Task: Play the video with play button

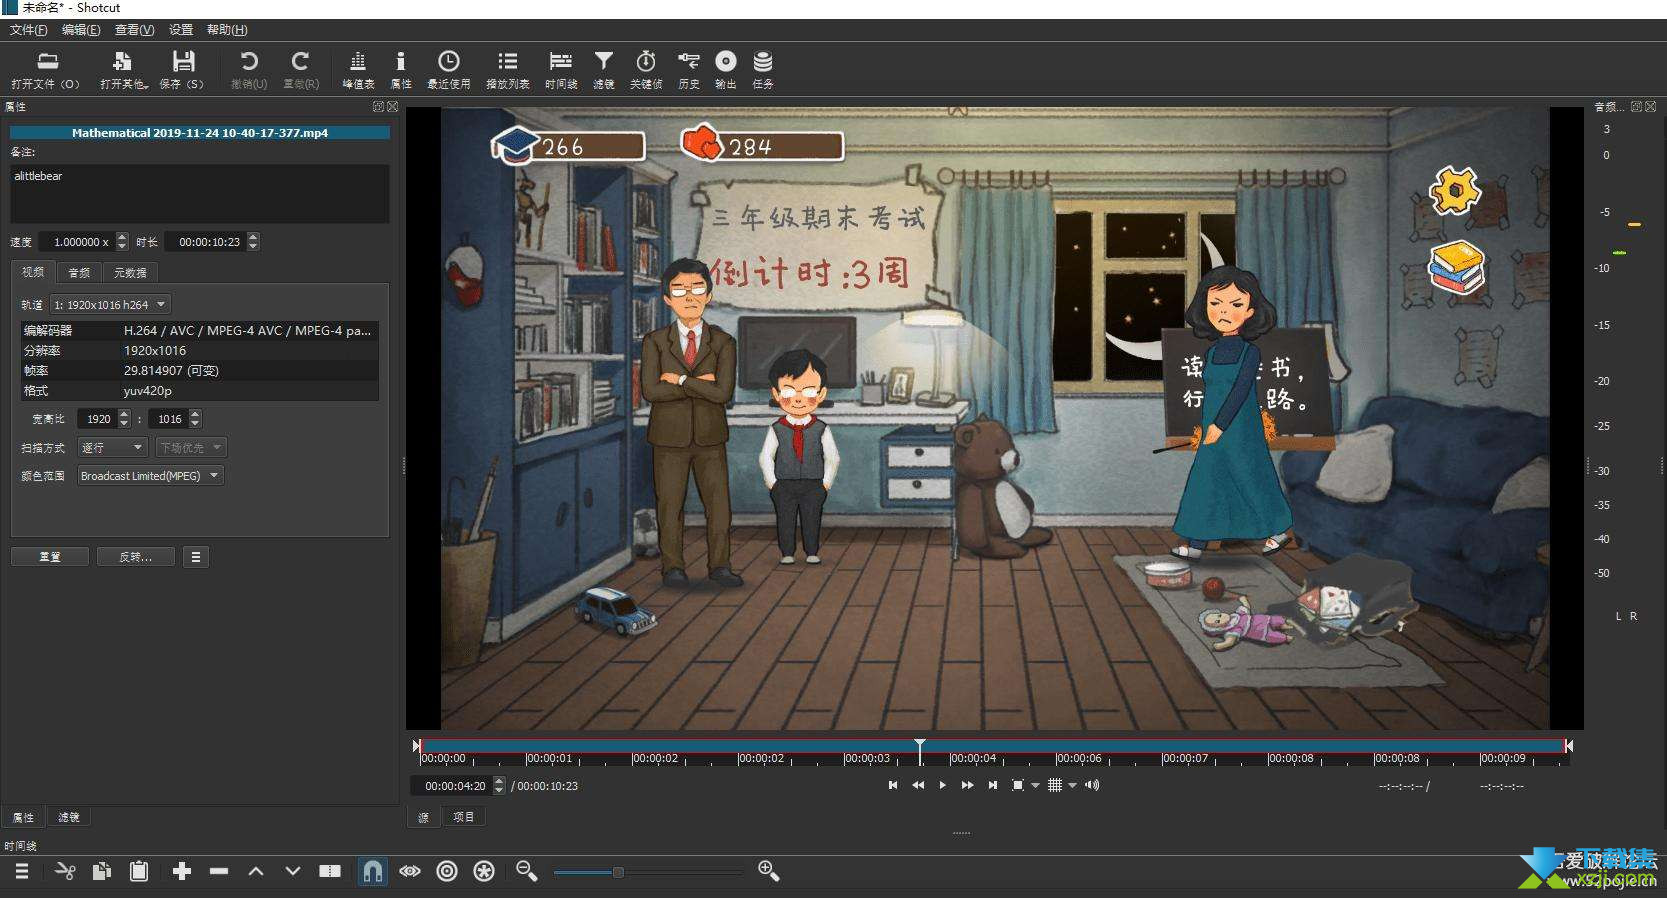Action: pyautogui.click(x=942, y=785)
